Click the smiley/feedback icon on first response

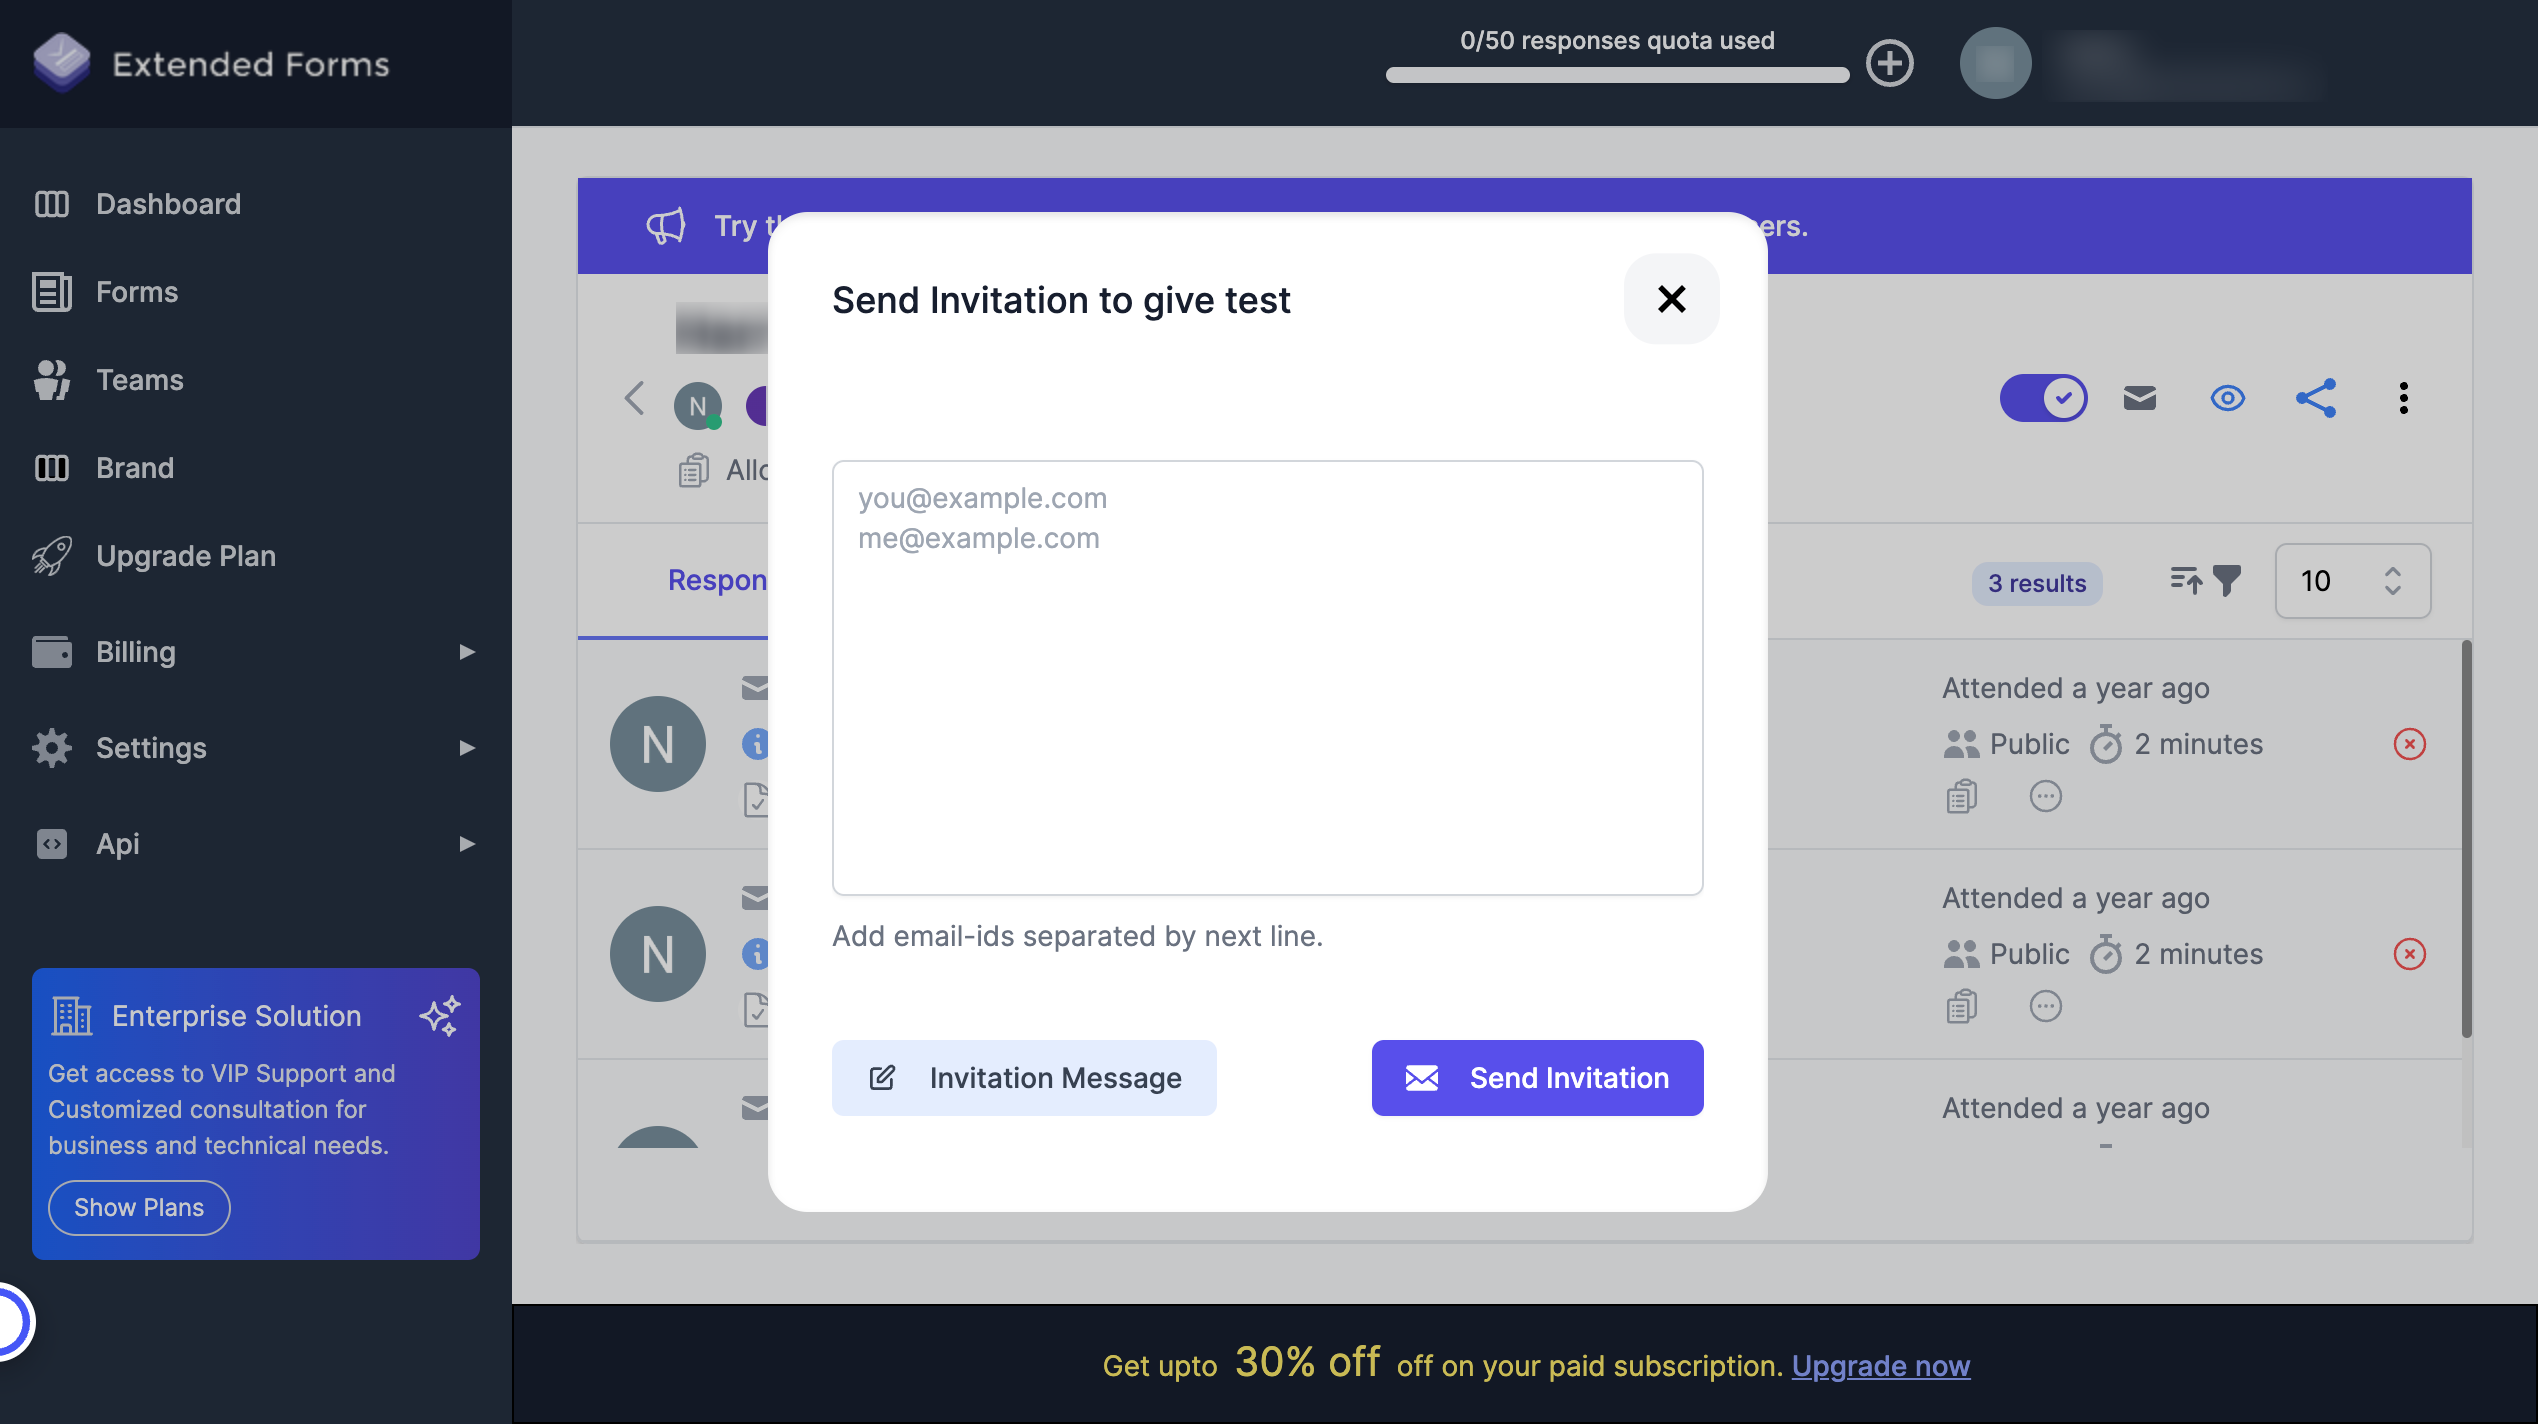coord(2043,797)
